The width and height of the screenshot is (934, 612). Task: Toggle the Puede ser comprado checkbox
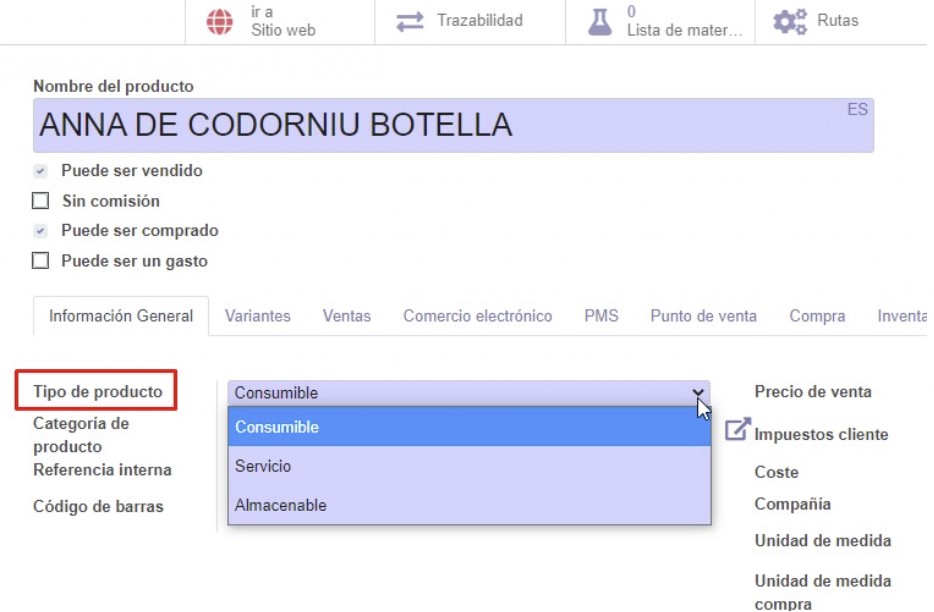tap(41, 231)
